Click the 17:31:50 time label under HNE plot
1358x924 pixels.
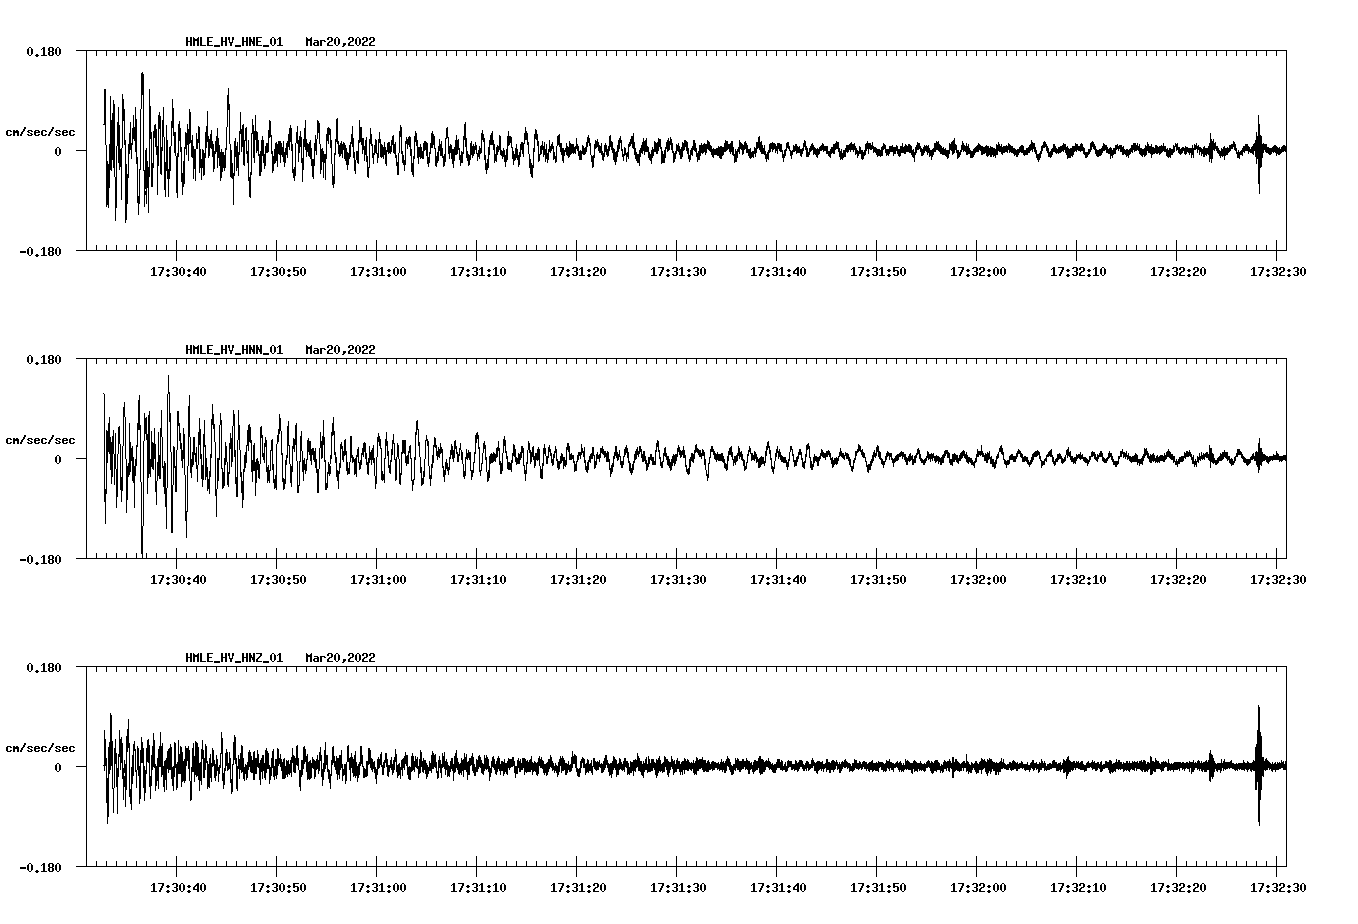click(x=878, y=271)
